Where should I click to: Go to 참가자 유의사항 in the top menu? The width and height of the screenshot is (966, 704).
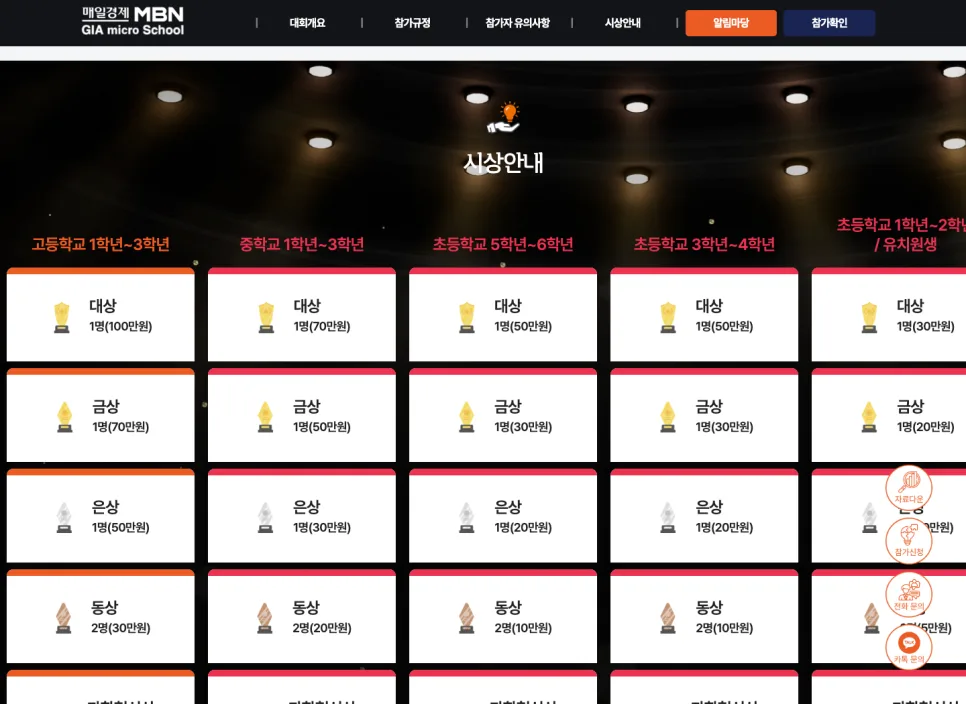(x=518, y=23)
